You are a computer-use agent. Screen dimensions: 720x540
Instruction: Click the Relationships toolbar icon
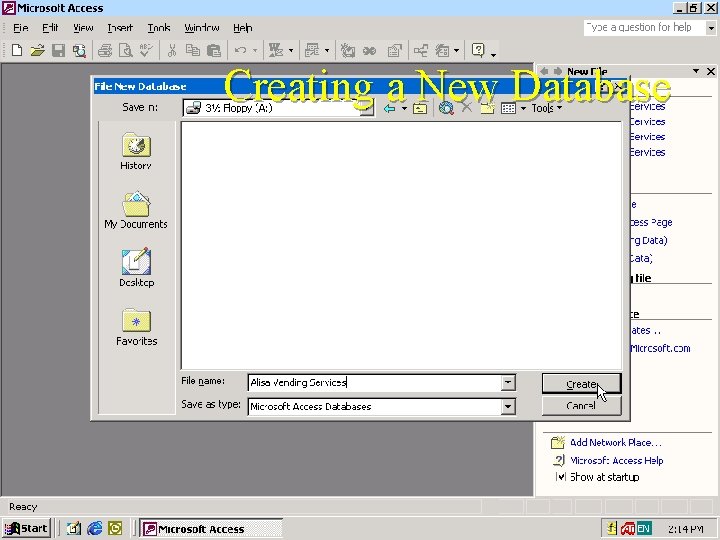[x=421, y=50]
